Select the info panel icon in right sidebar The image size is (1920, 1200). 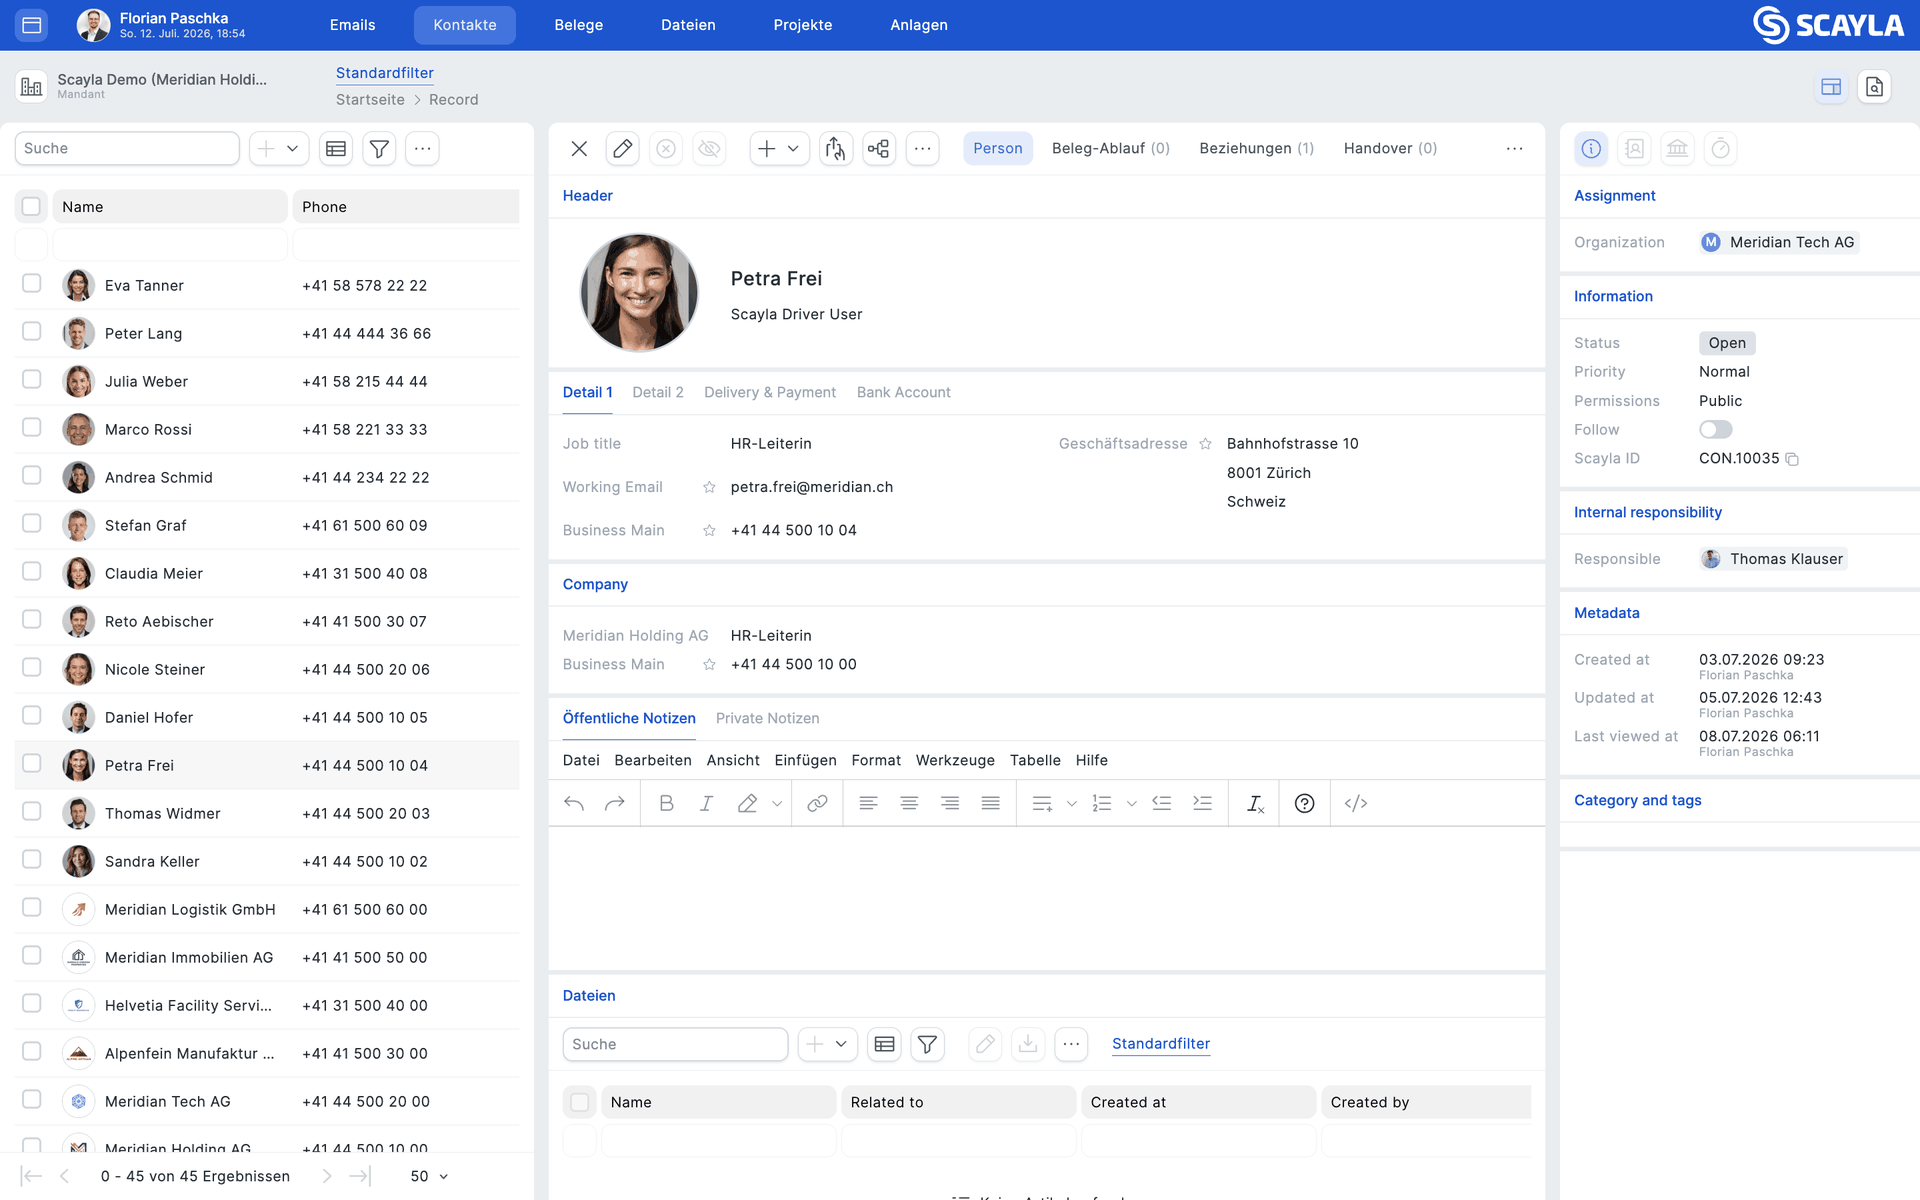pyautogui.click(x=1591, y=149)
